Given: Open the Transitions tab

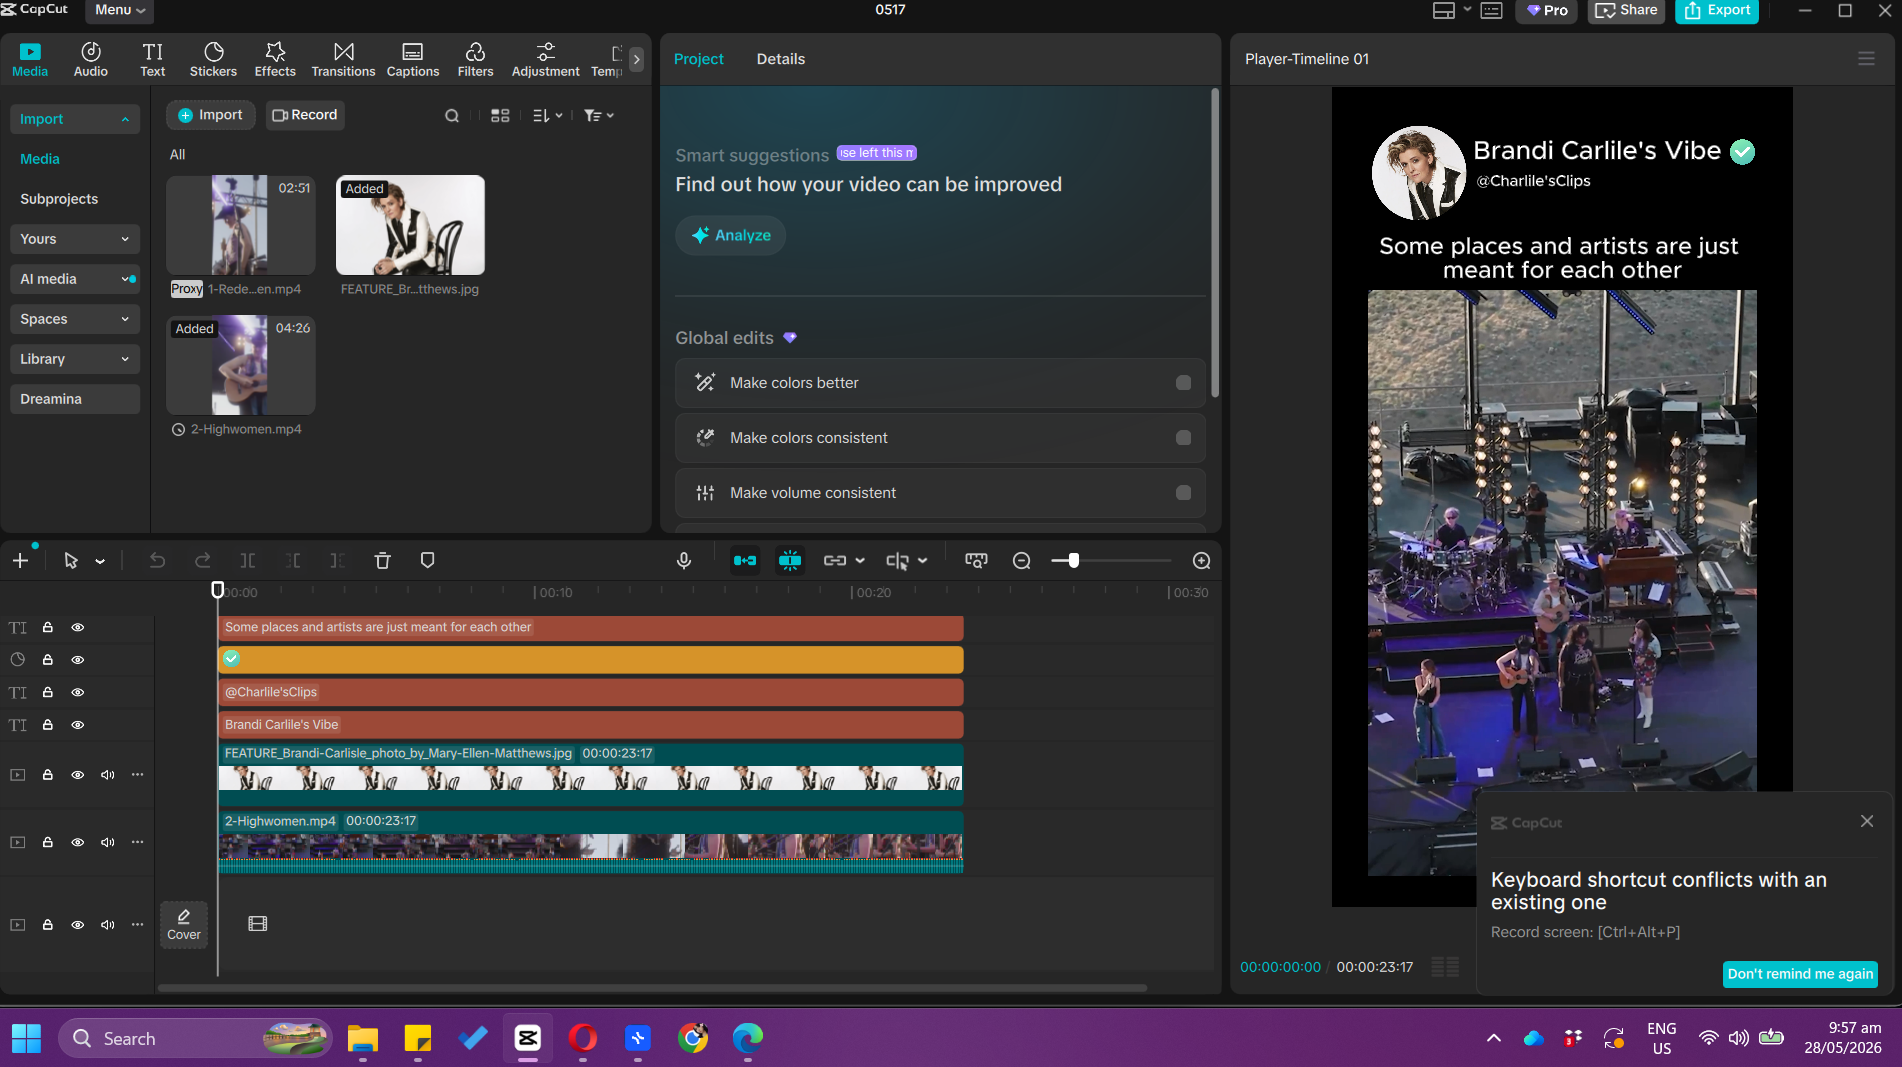Looking at the screenshot, I should pyautogui.click(x=343, y=59).
